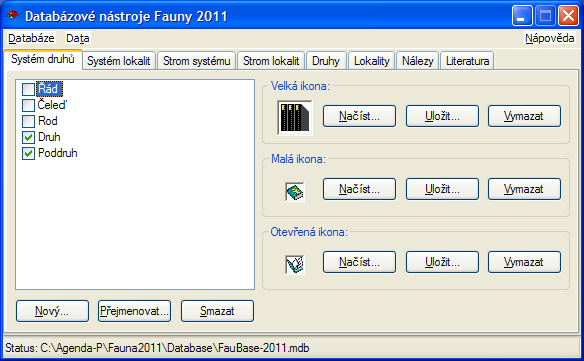Clear the large icon with Vymazat
This screenshot has height=361, width=584.
tap(524, 116)
